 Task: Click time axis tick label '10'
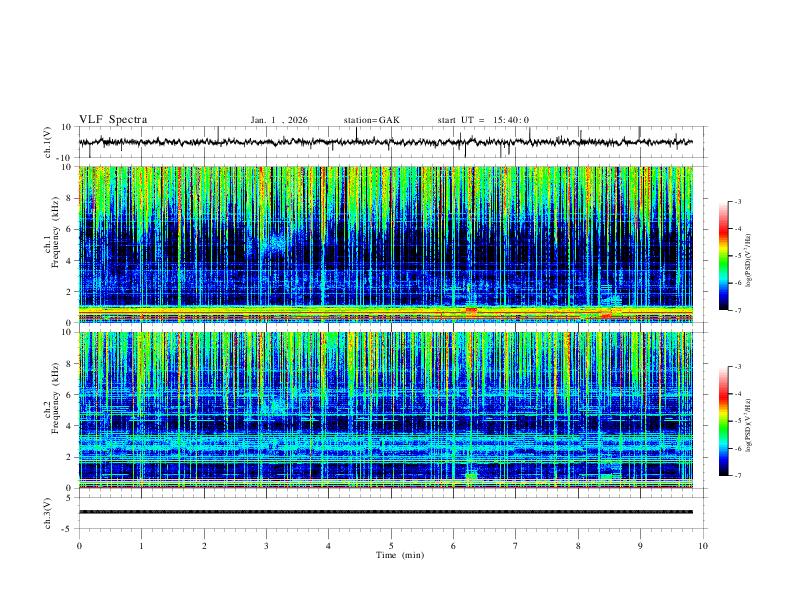[x=703, y=546]
